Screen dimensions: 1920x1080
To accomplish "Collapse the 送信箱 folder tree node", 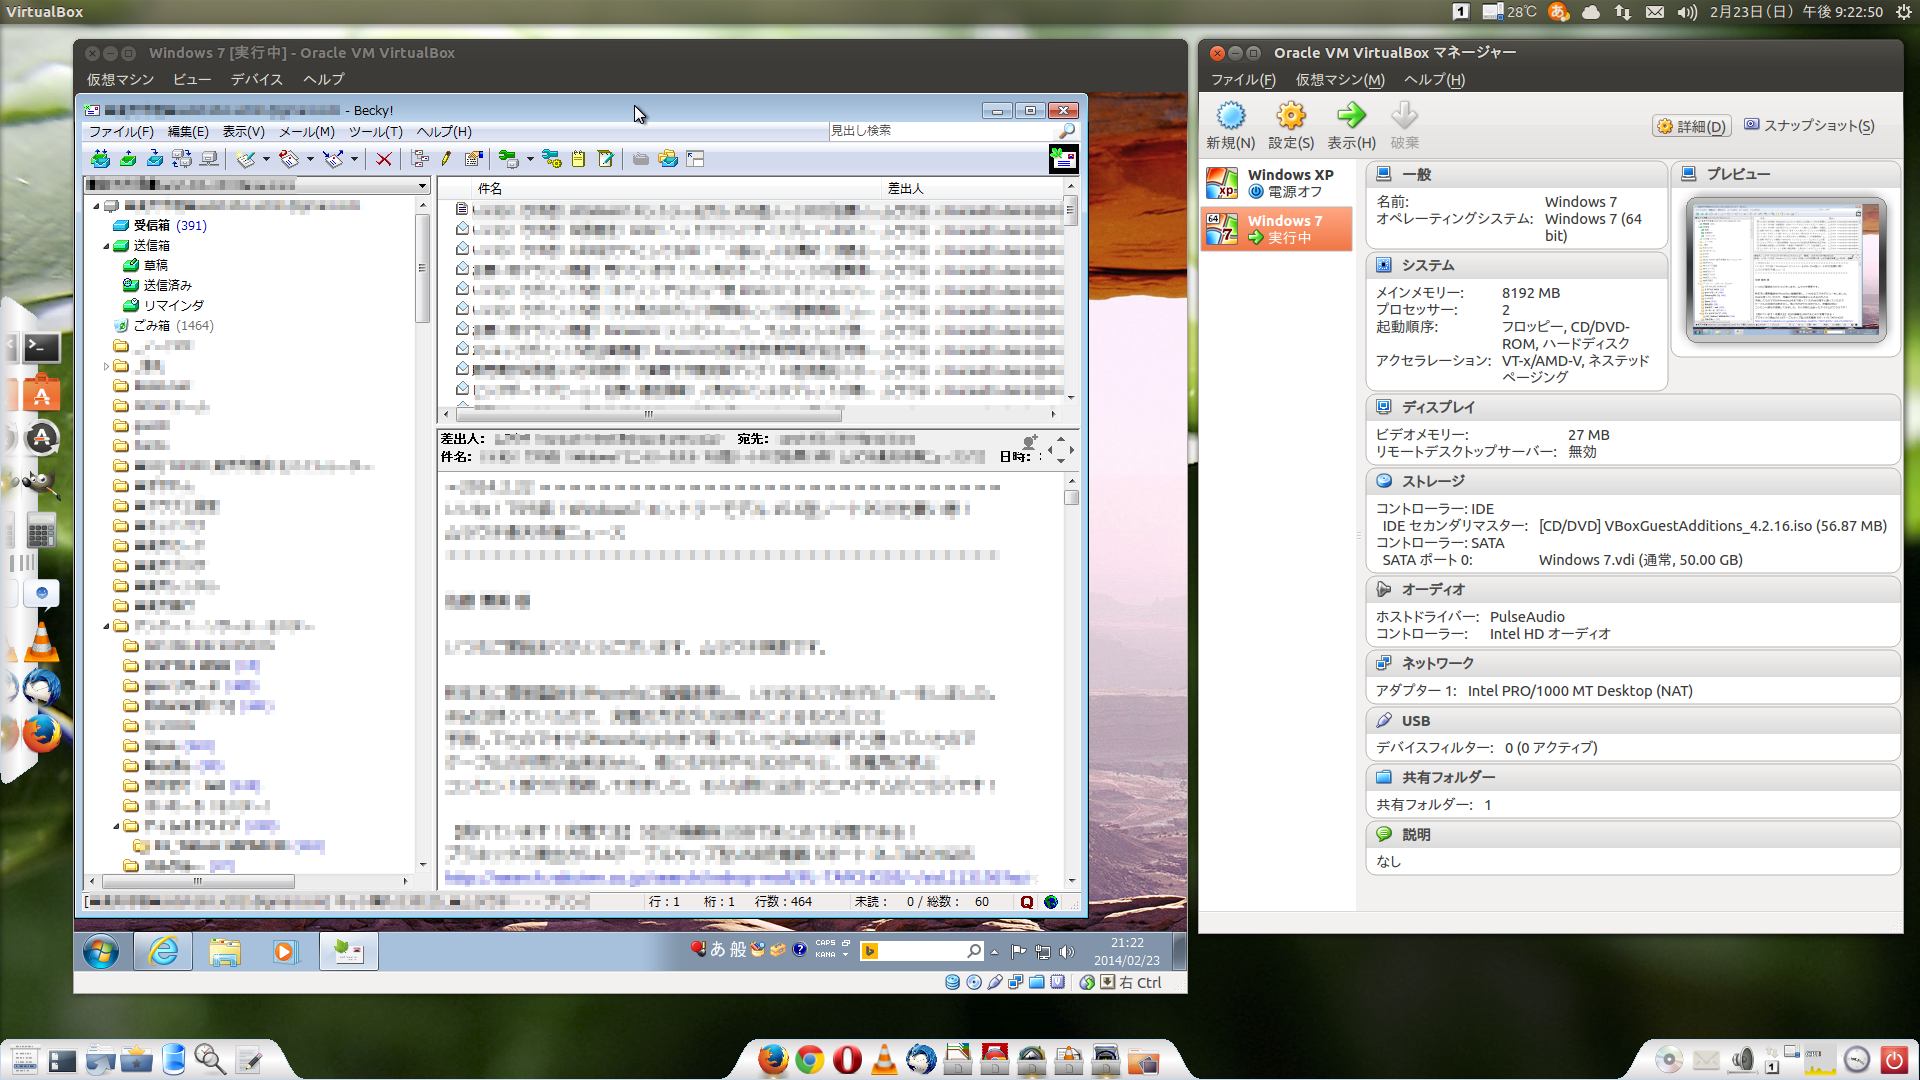I will point(106,246).
